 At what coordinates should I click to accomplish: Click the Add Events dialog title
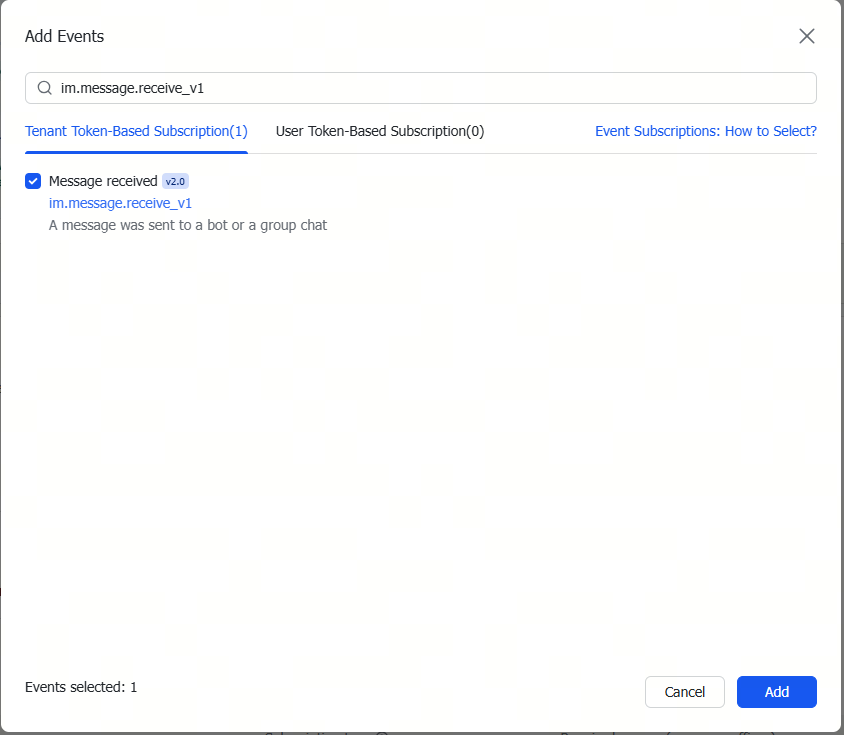[x=65, y=36]
